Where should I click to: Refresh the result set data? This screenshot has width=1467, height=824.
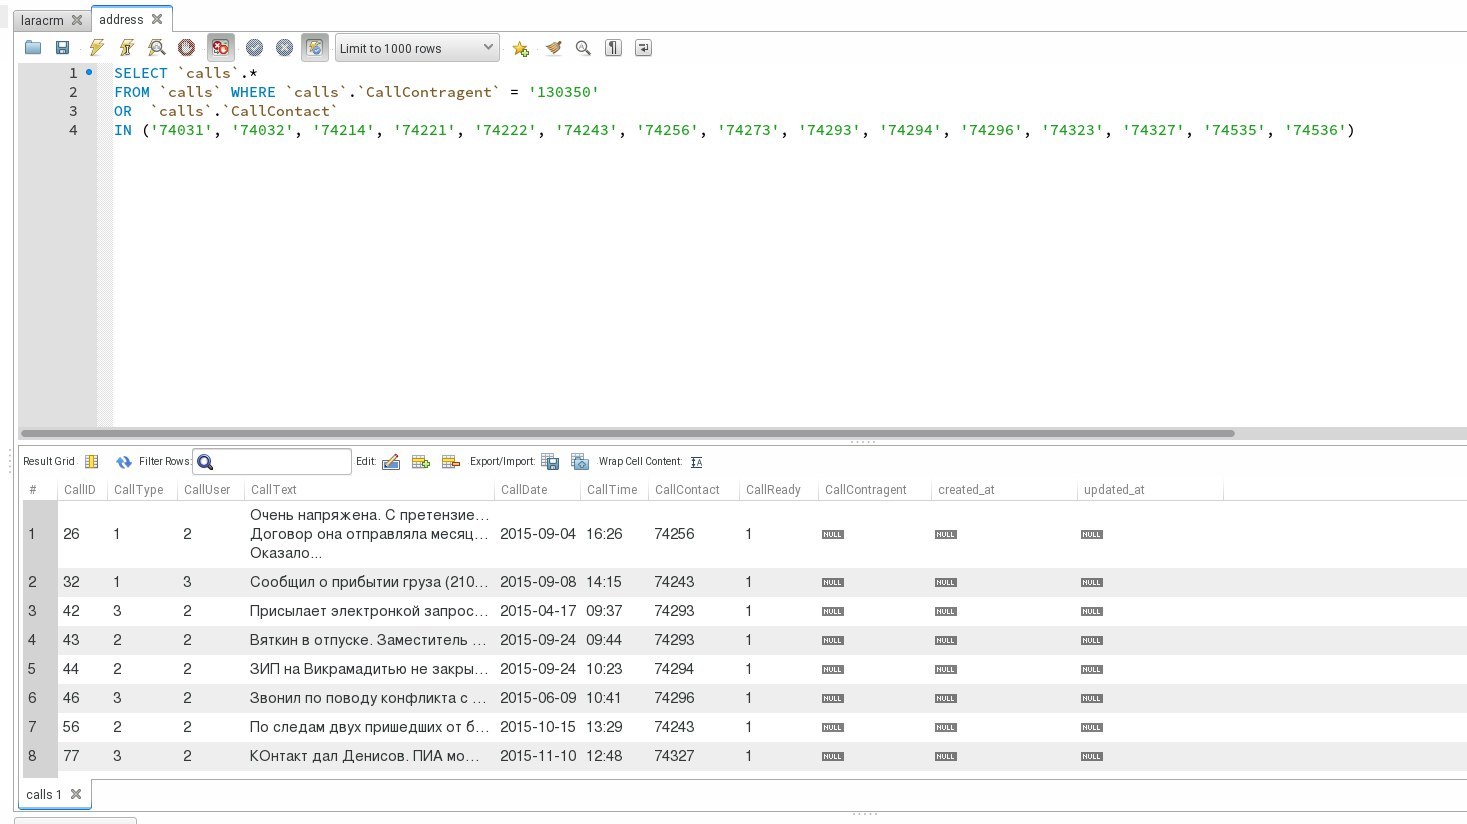[x=124, y=461]
